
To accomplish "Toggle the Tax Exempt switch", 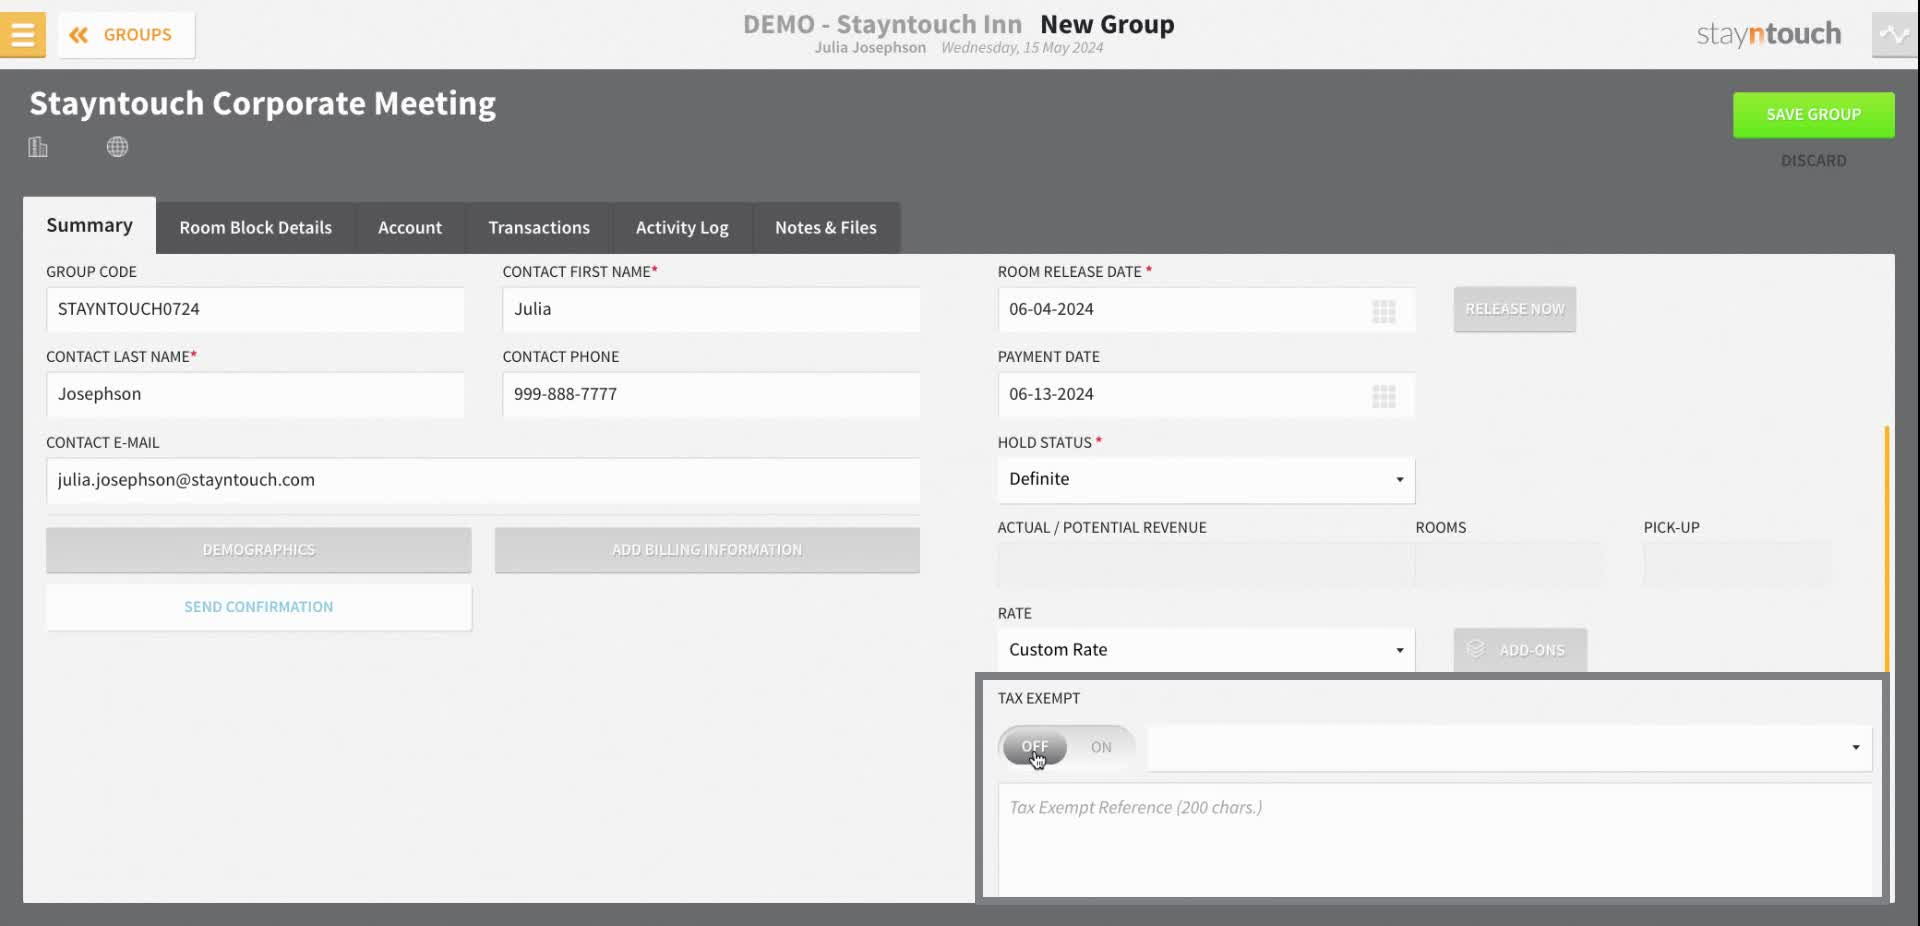I will click(1066, 747).
